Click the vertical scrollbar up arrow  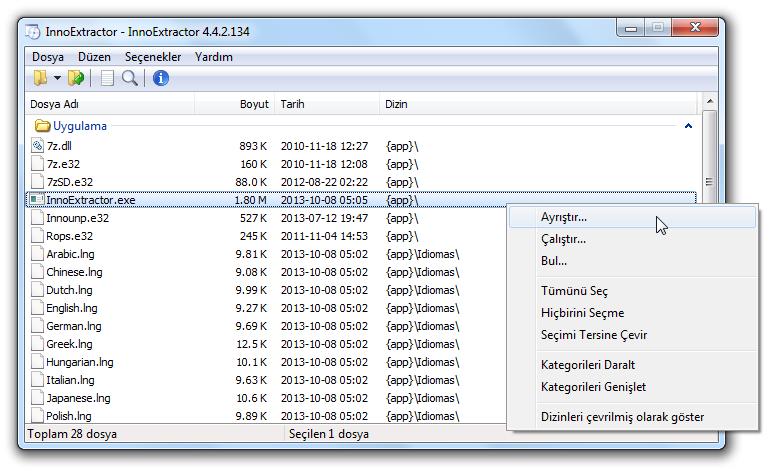[709, 102]
